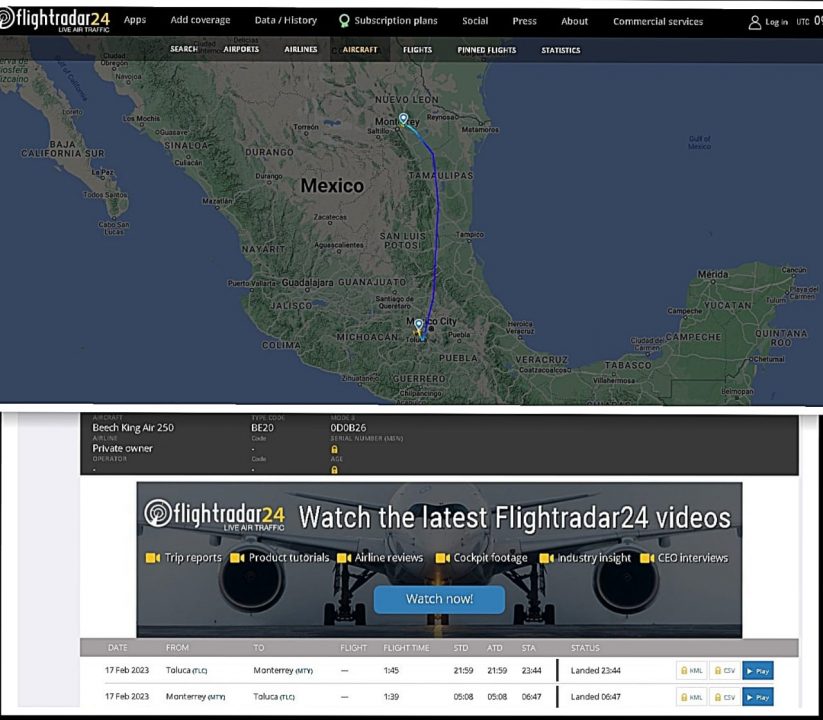
Task: Click the user profile icon
Action: click(754, 22)
